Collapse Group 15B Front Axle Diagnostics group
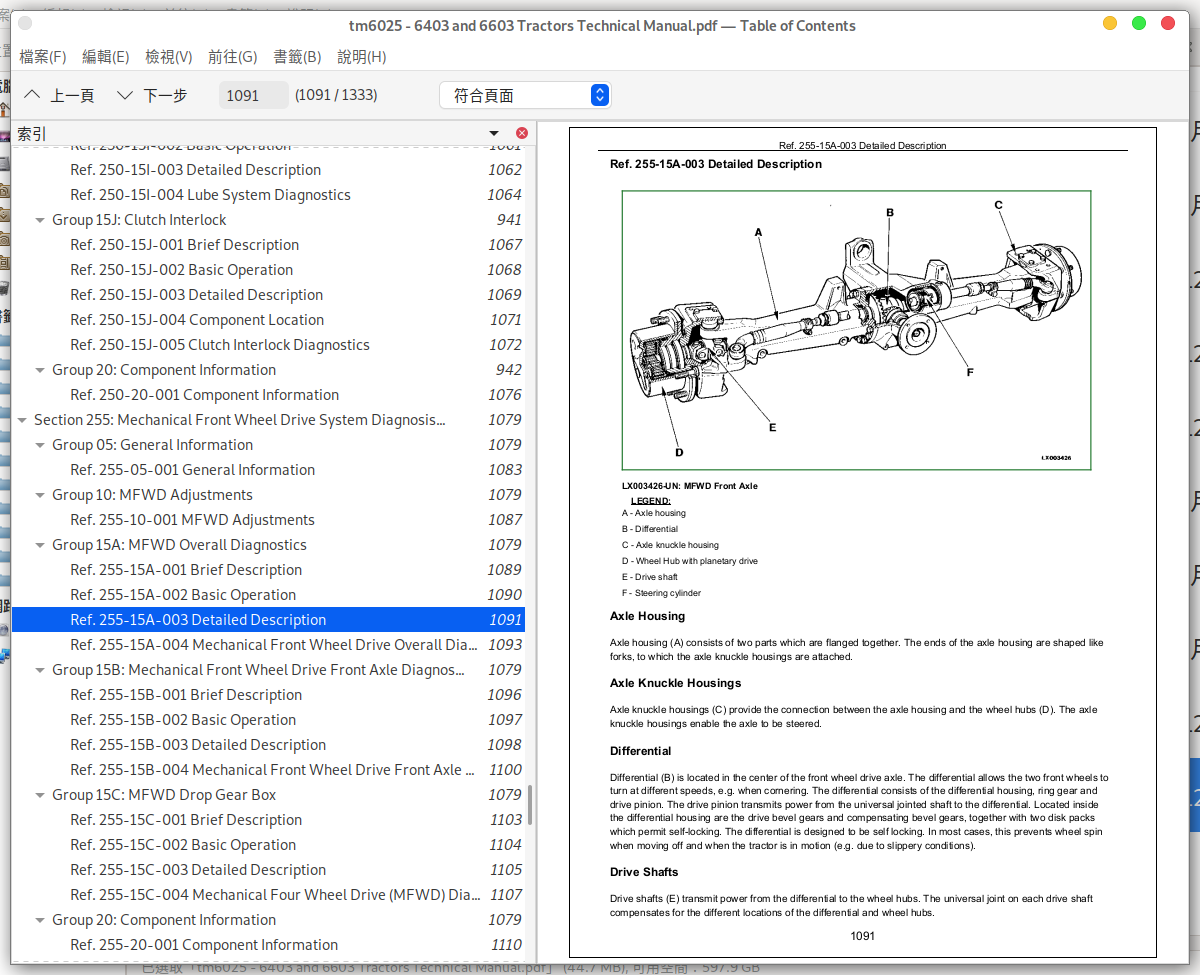1200x975 pixels. click(x=40, y=670)
